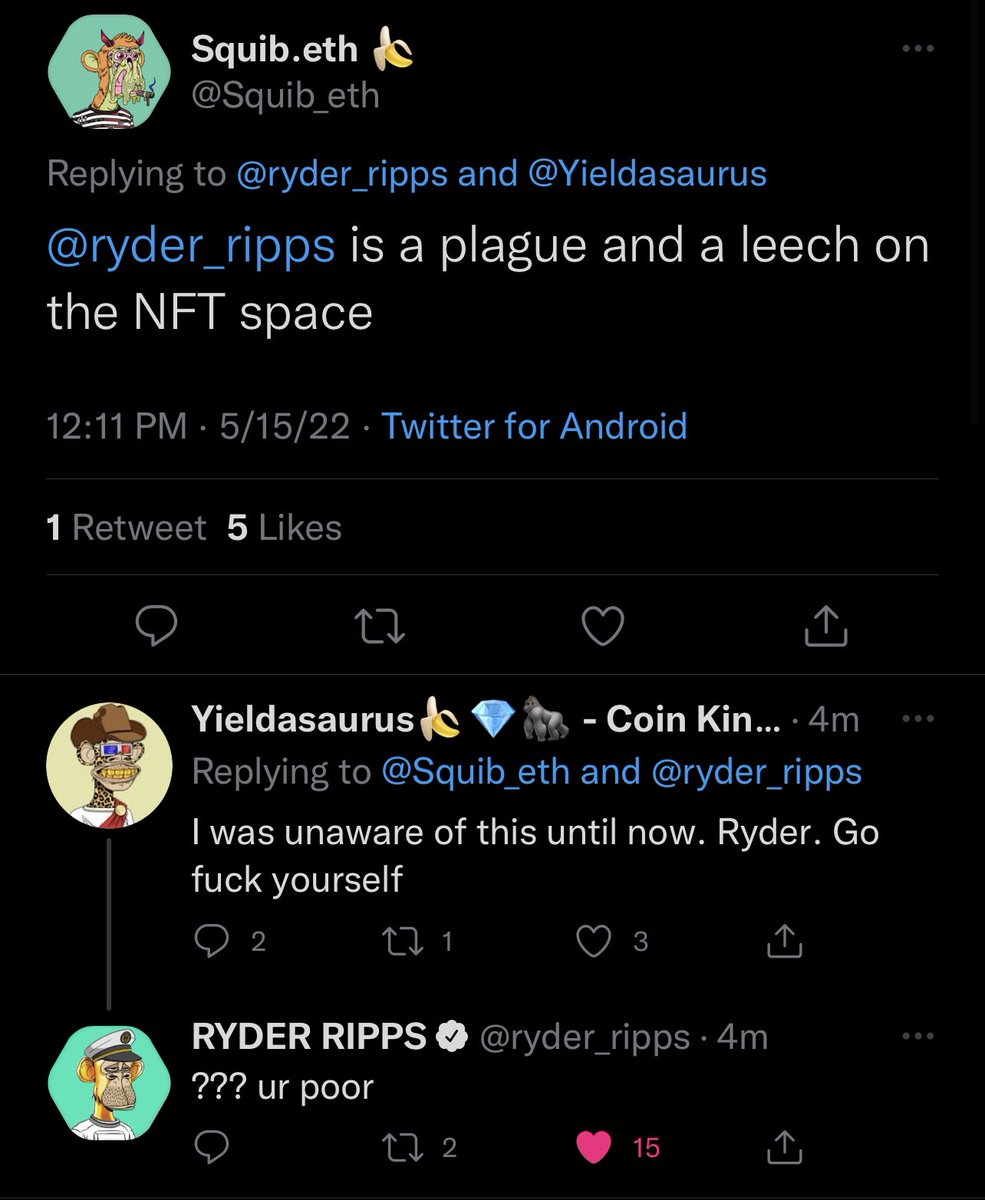This screenshot has width=985, height=1200.
Task: Open more options for Squib.eth's tweet
Action: 920,47
